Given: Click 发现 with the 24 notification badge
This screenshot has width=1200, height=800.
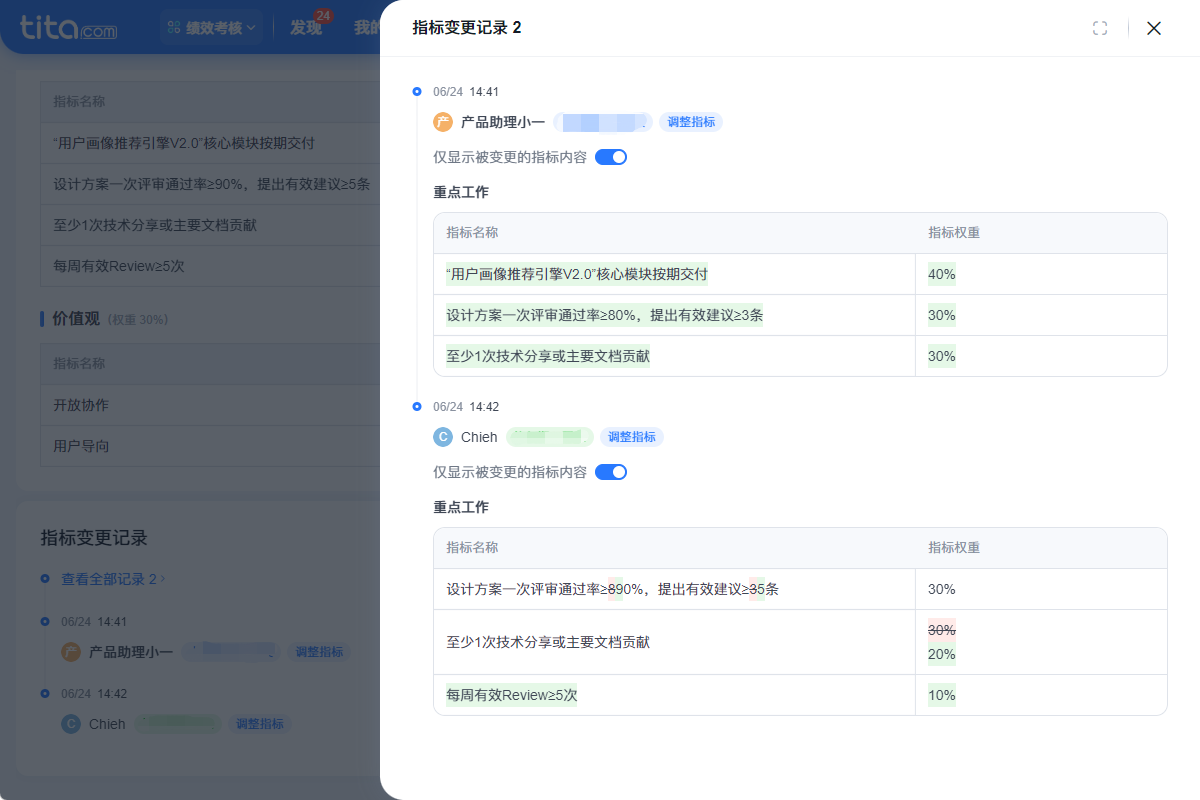Looking at the screenshot, I should click(306, 28).
